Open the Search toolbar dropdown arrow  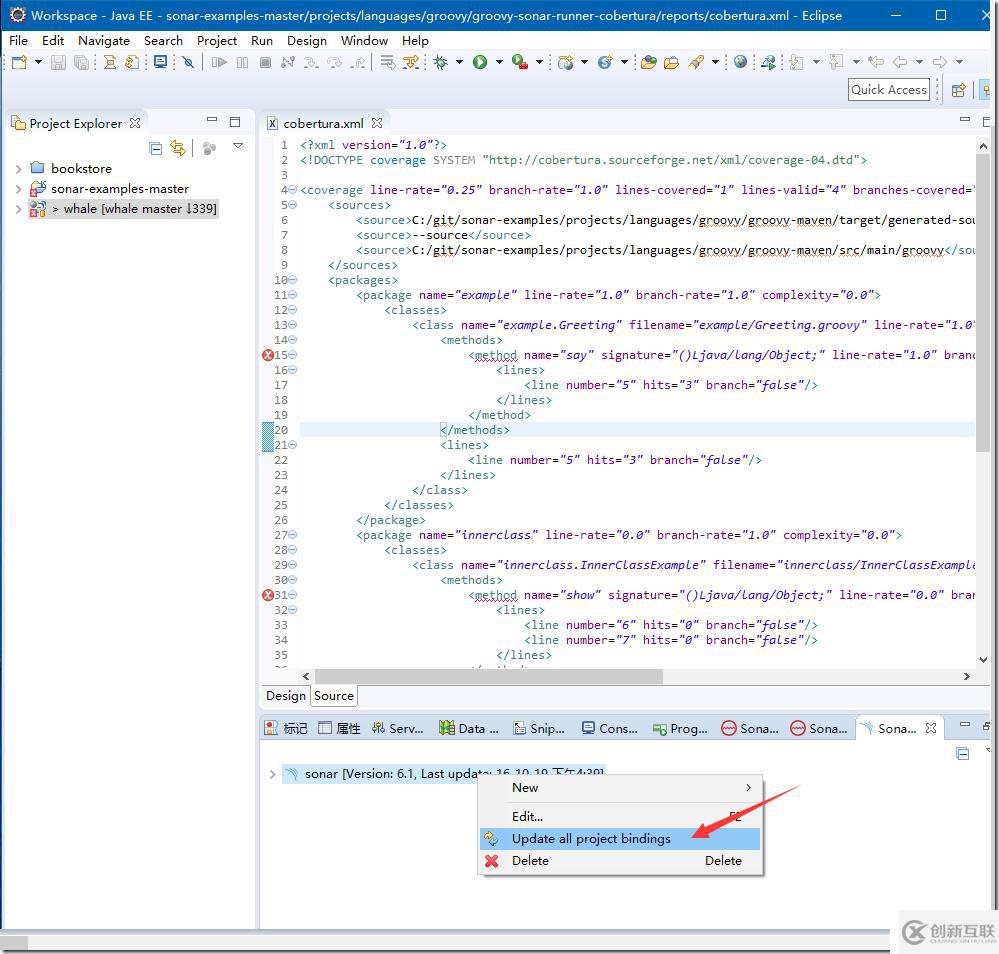(715, 62)
